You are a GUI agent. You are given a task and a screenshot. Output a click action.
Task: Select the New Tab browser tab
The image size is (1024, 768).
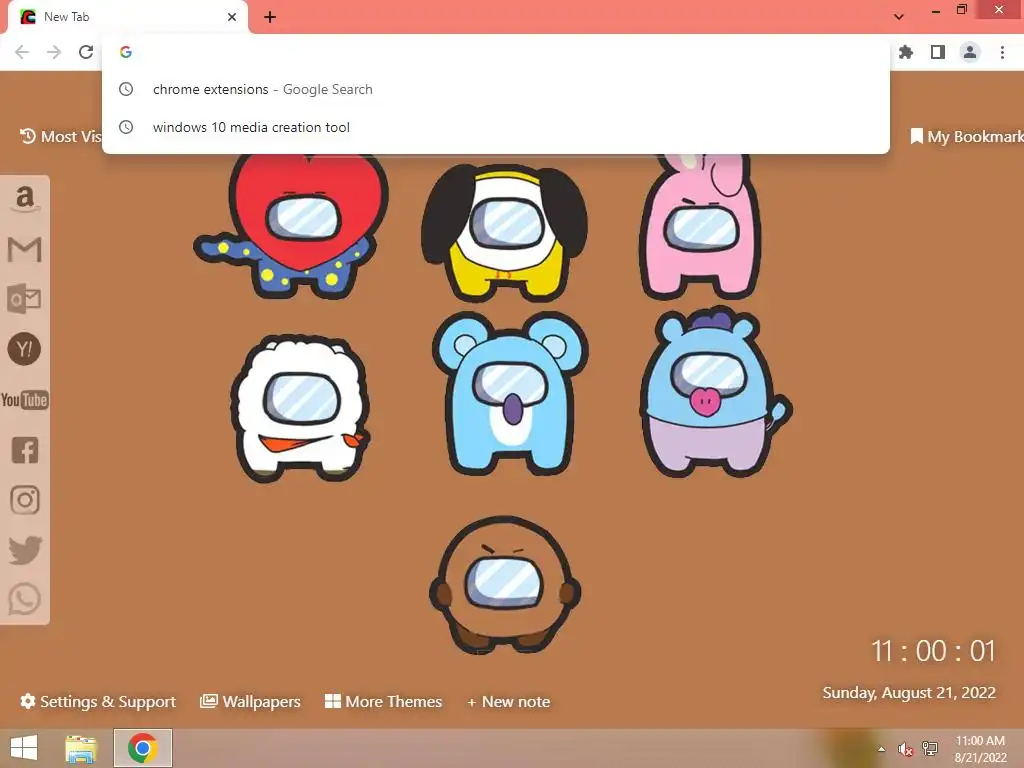(127, 17)
